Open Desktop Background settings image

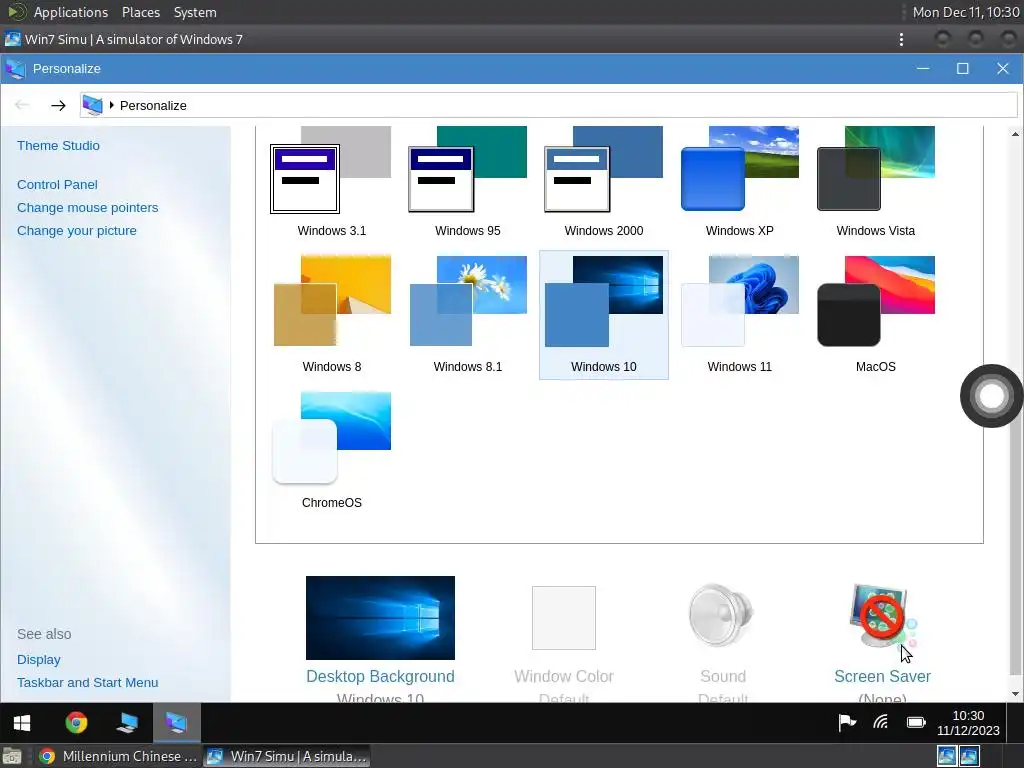tap(380, 617)
